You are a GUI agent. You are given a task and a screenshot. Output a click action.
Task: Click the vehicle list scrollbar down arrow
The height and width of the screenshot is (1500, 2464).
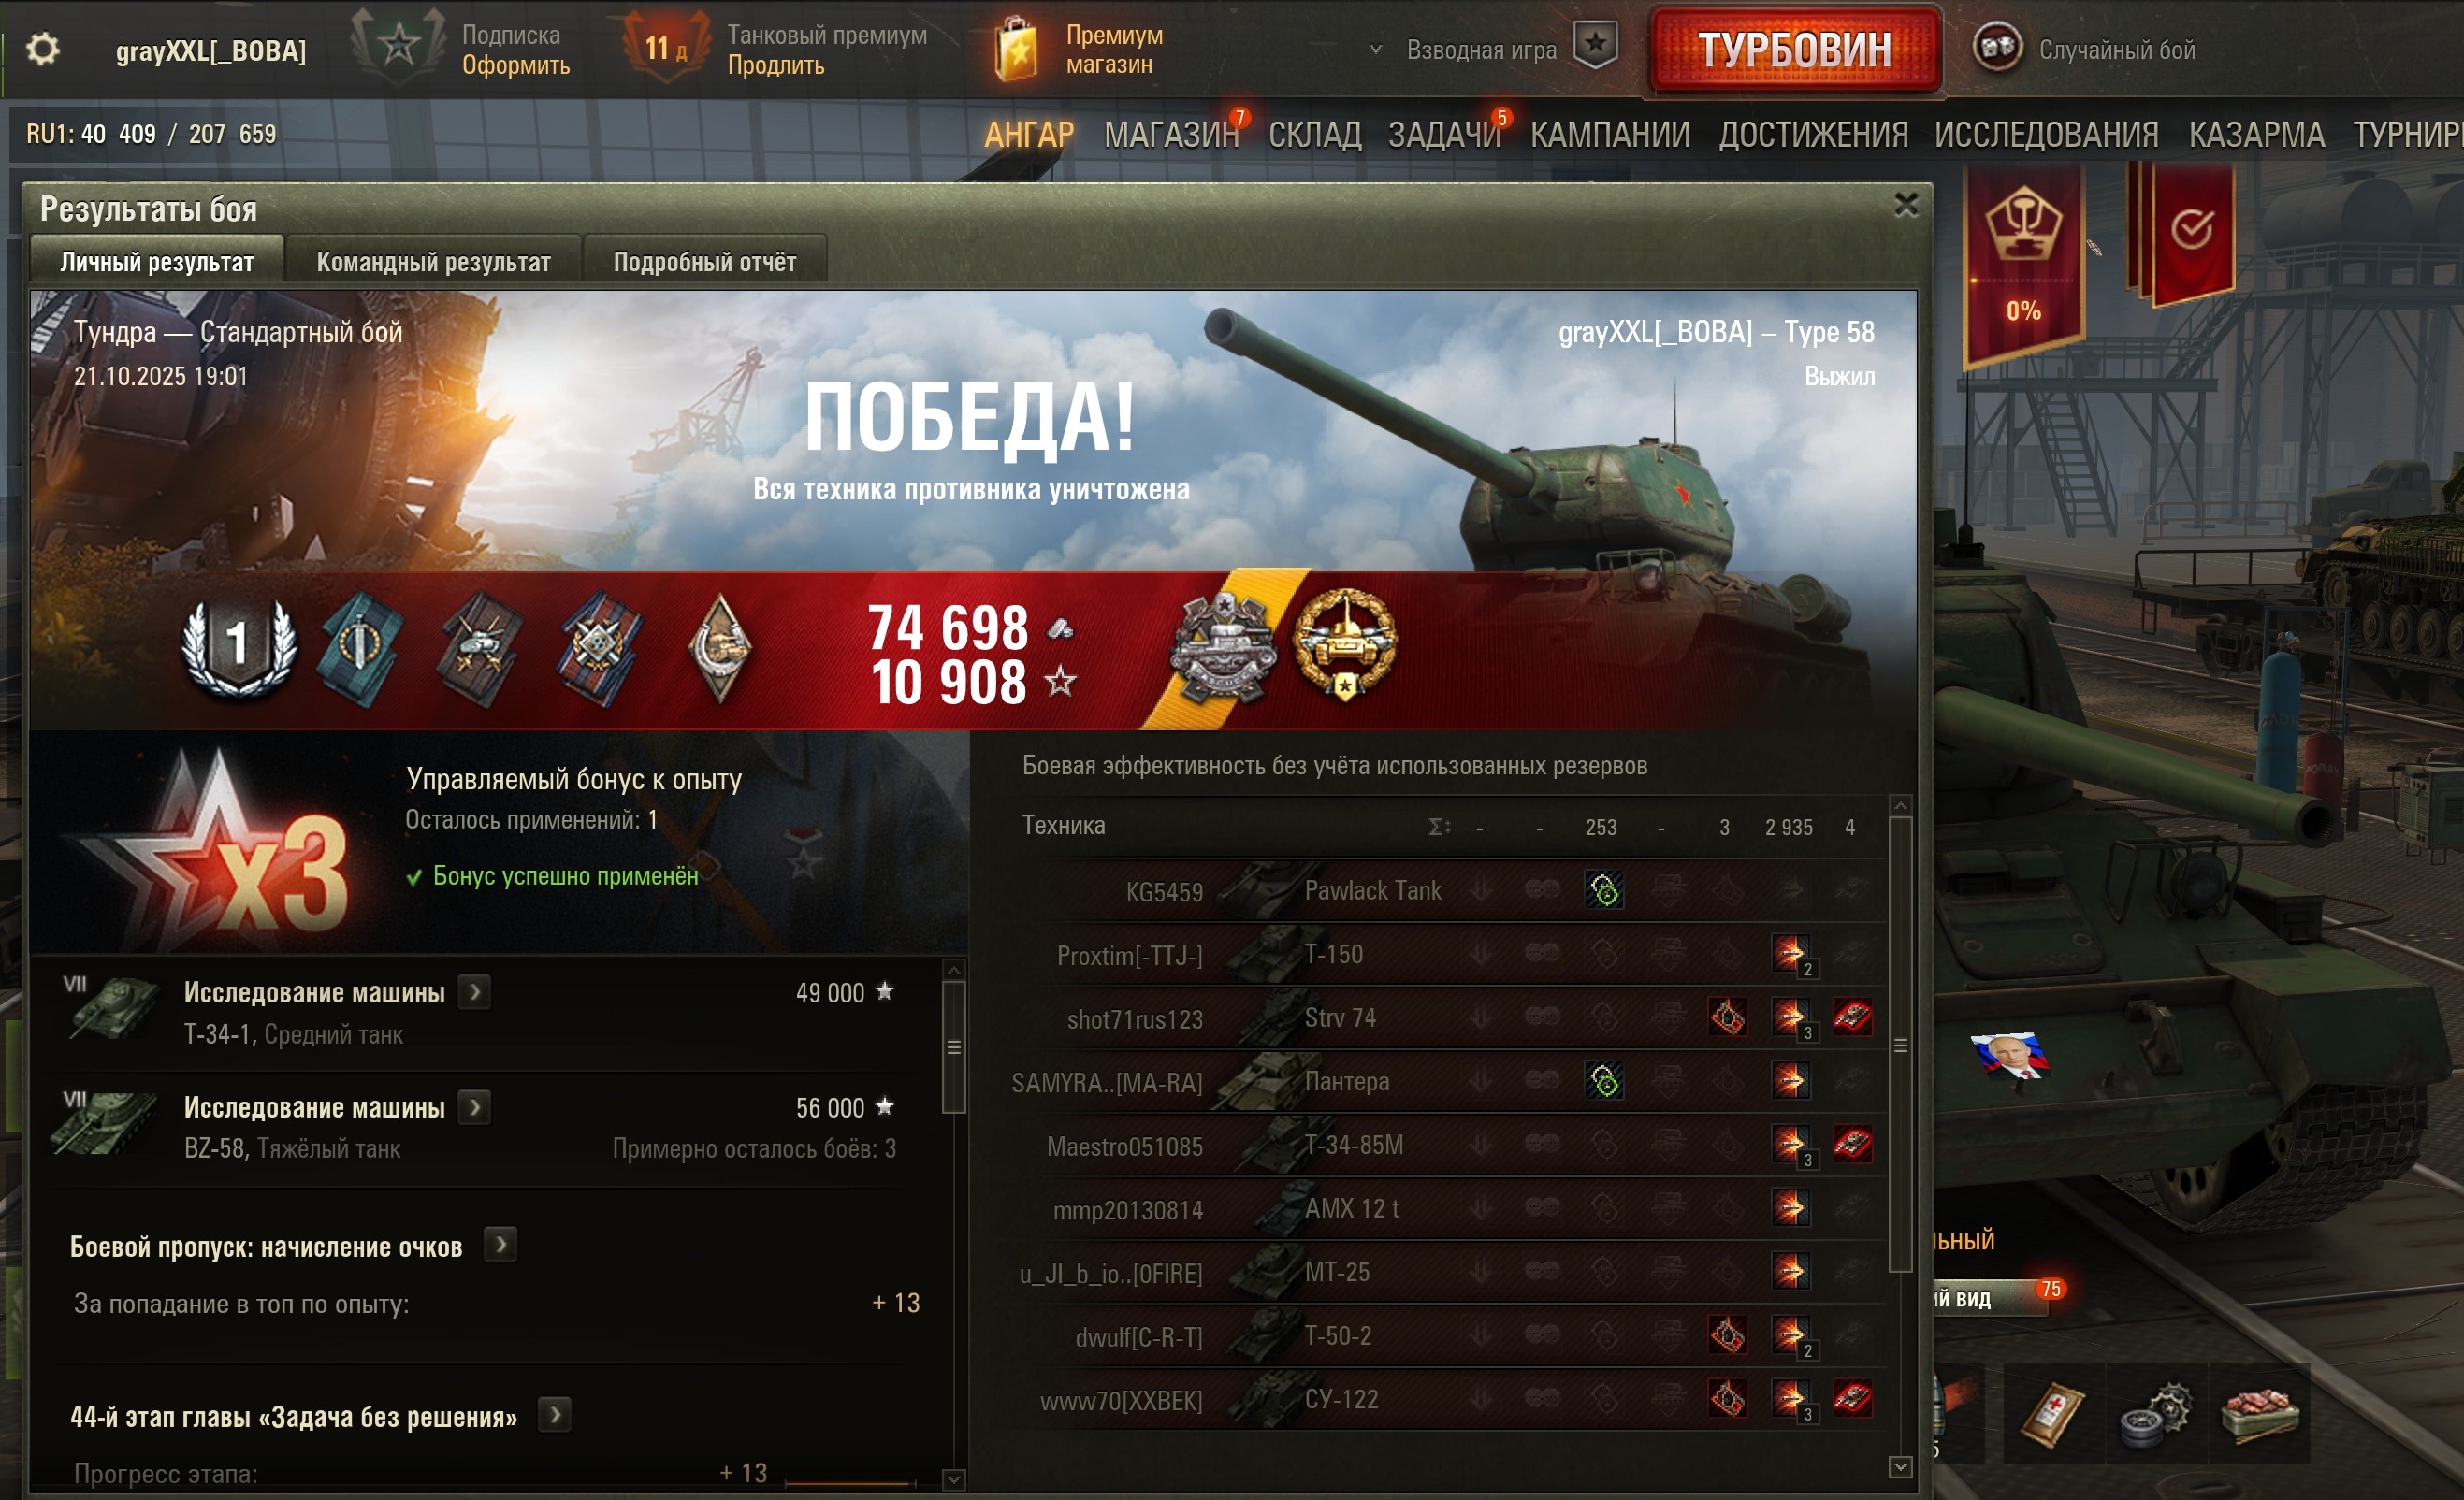pos(1900,1467)
